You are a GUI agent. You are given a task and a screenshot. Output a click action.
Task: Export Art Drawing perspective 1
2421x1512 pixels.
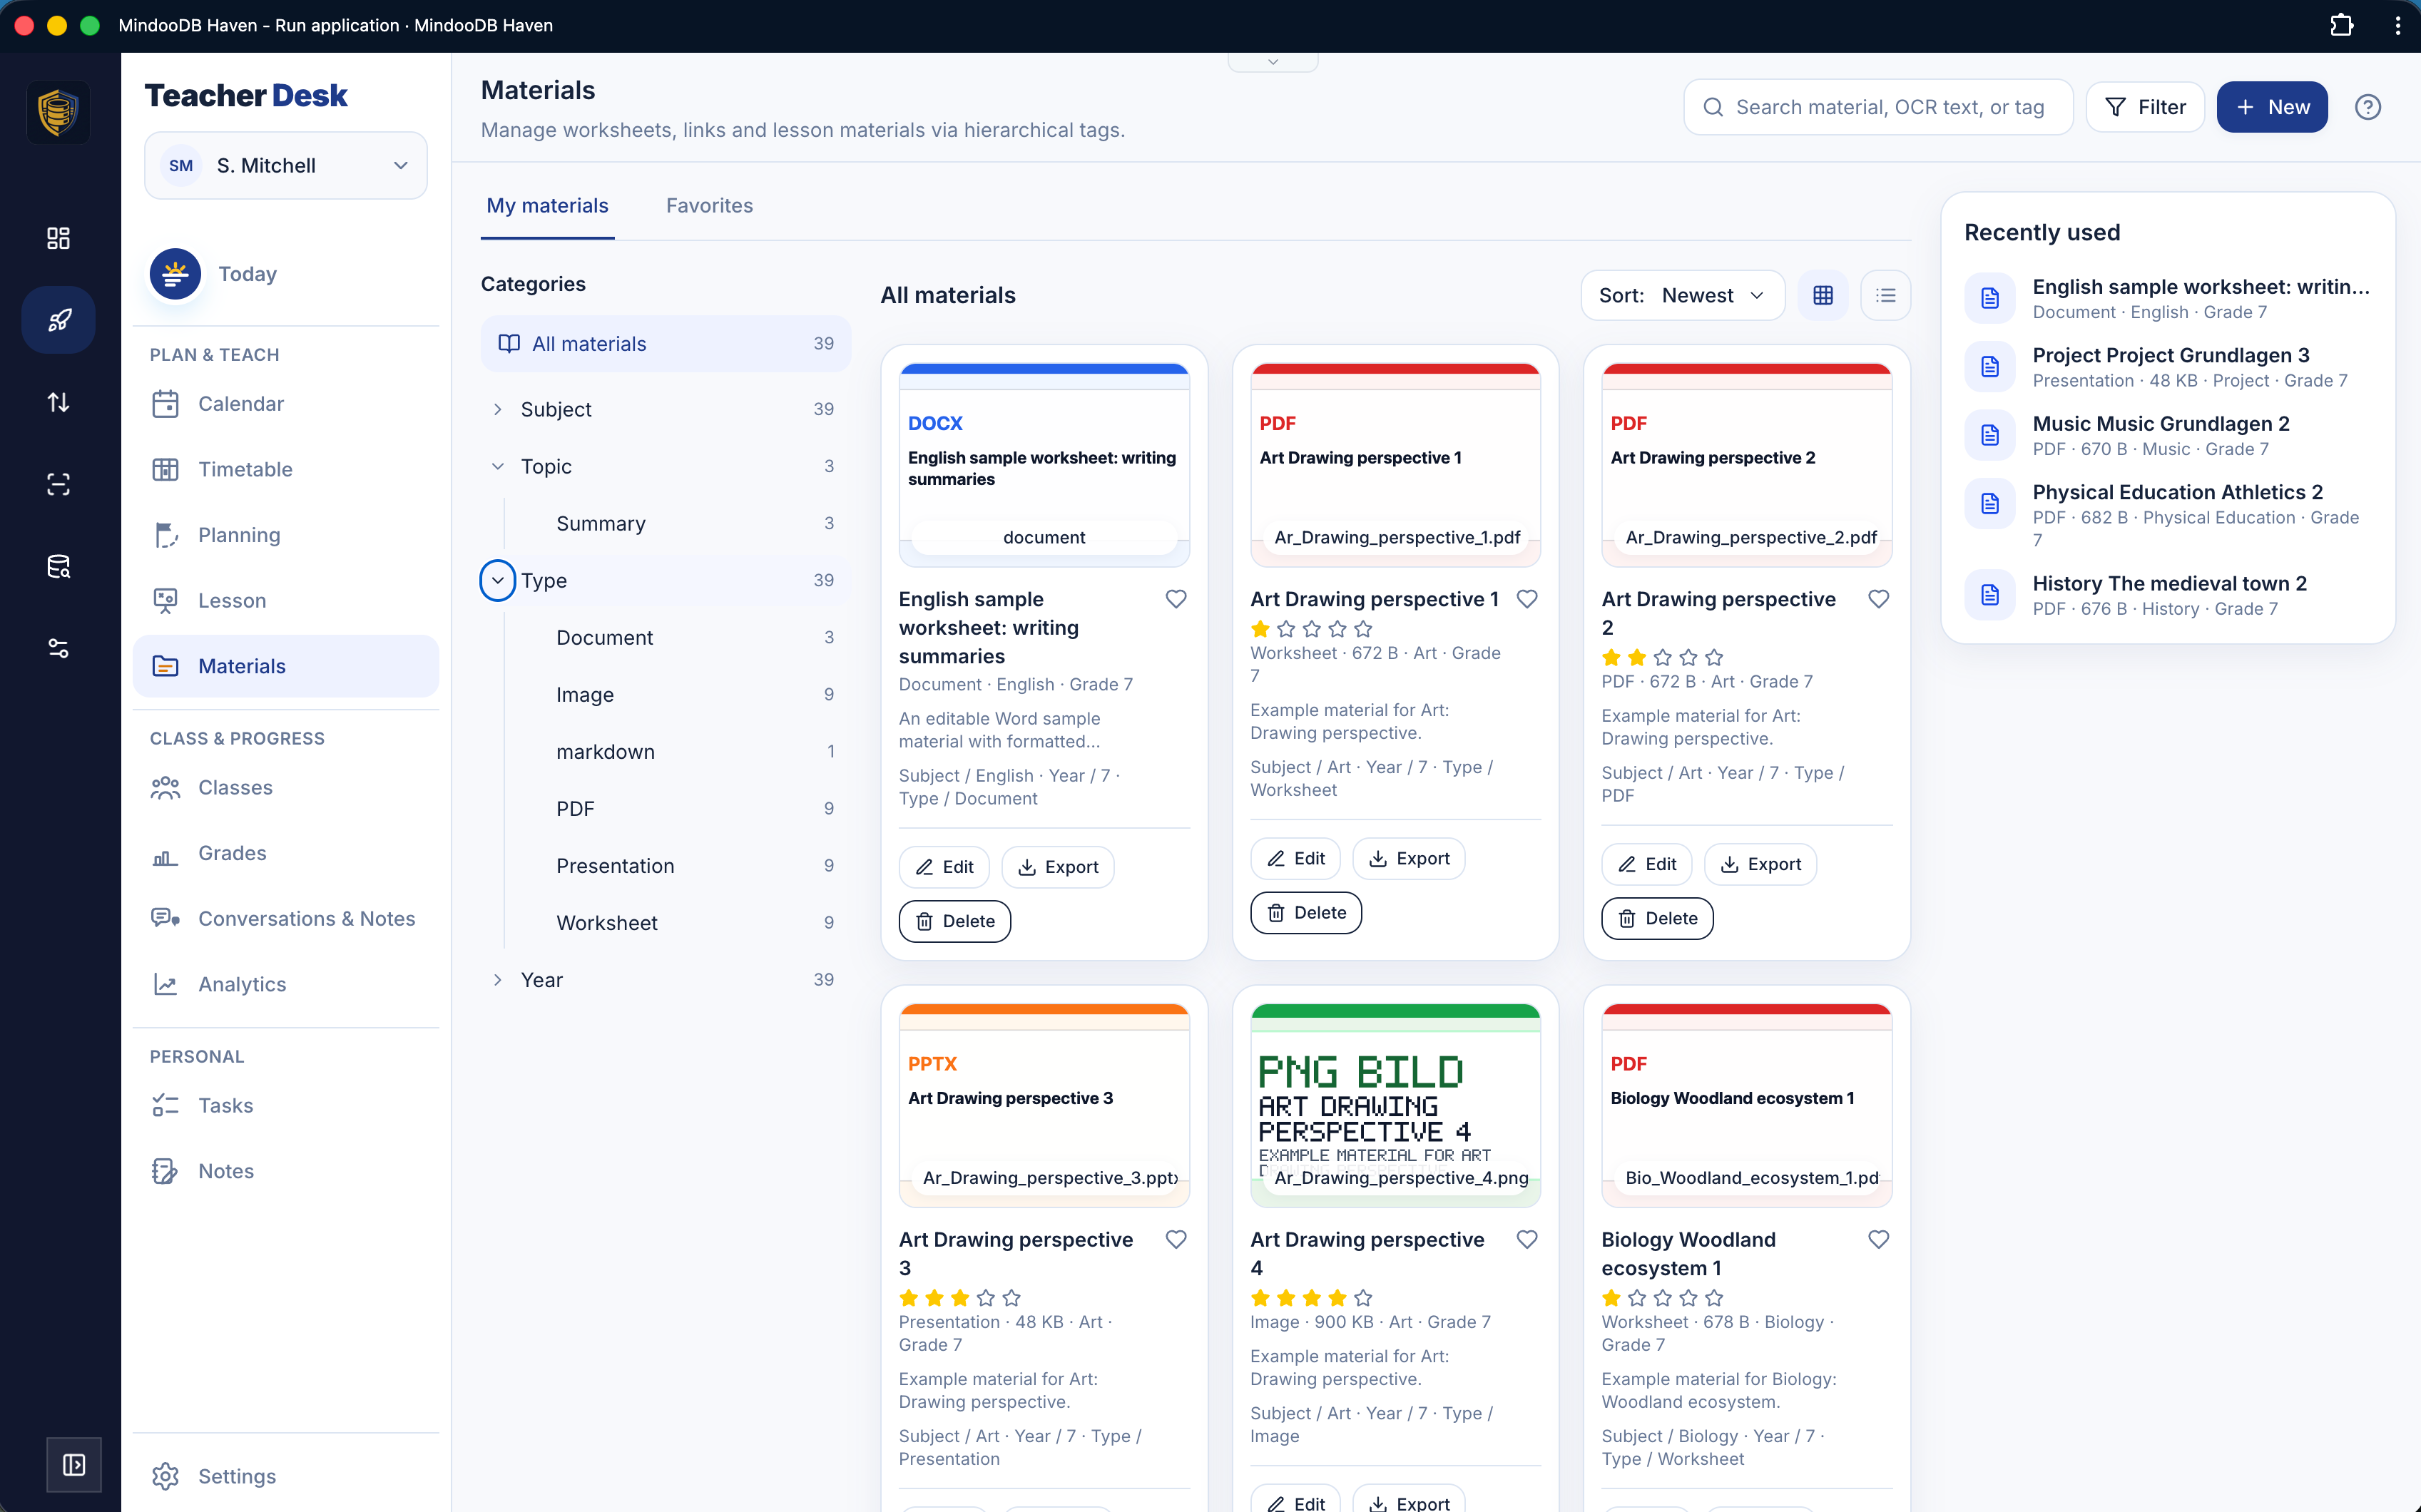pyautogui.click(x=1408, y=858)
